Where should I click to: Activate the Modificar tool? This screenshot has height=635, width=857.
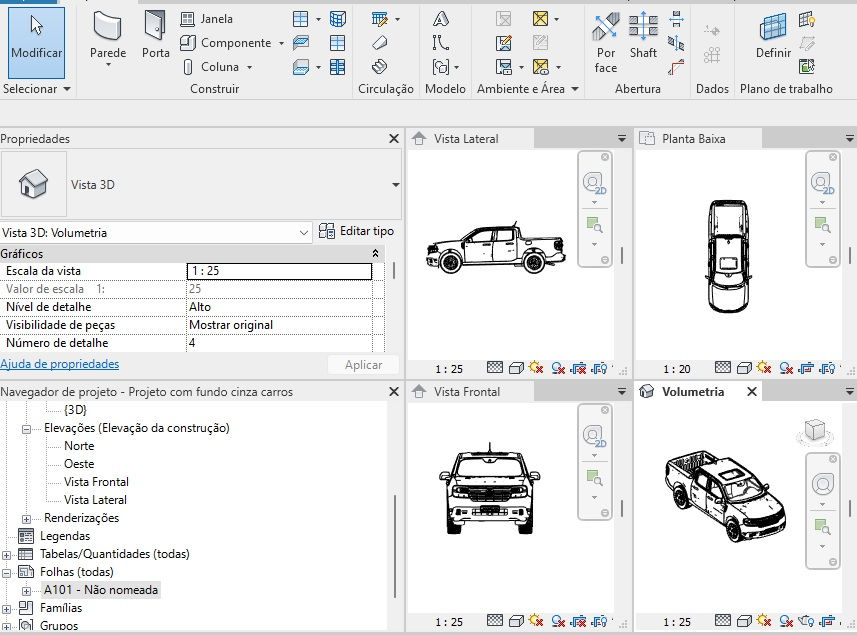(x=37, y=43)
